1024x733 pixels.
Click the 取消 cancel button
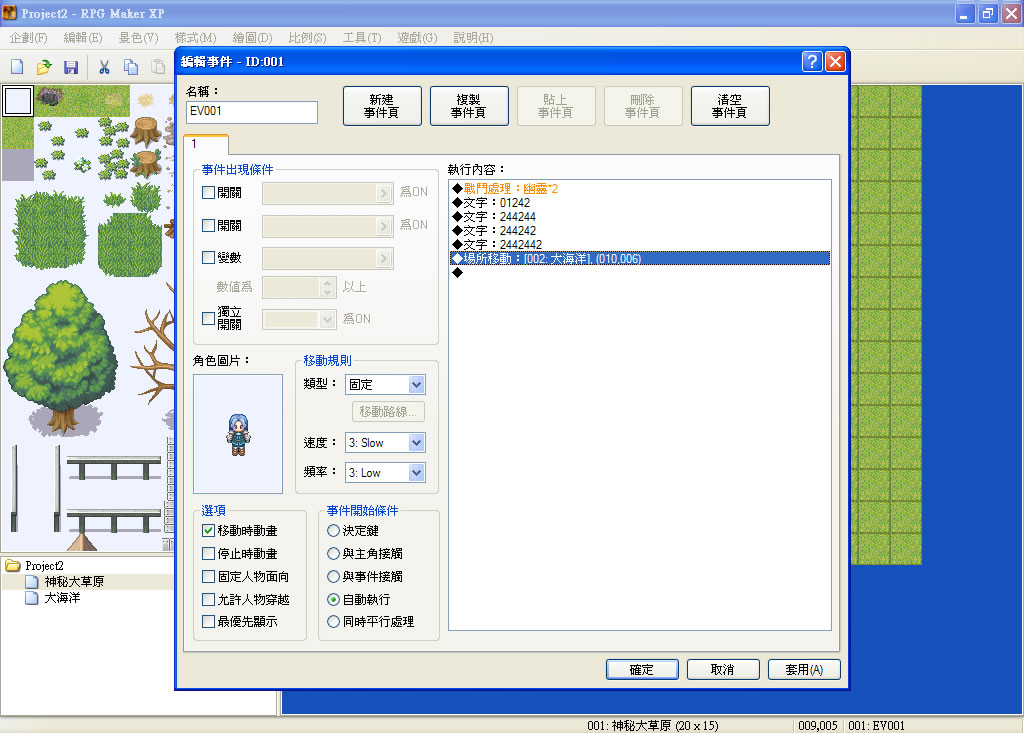[x=723, y=670]
